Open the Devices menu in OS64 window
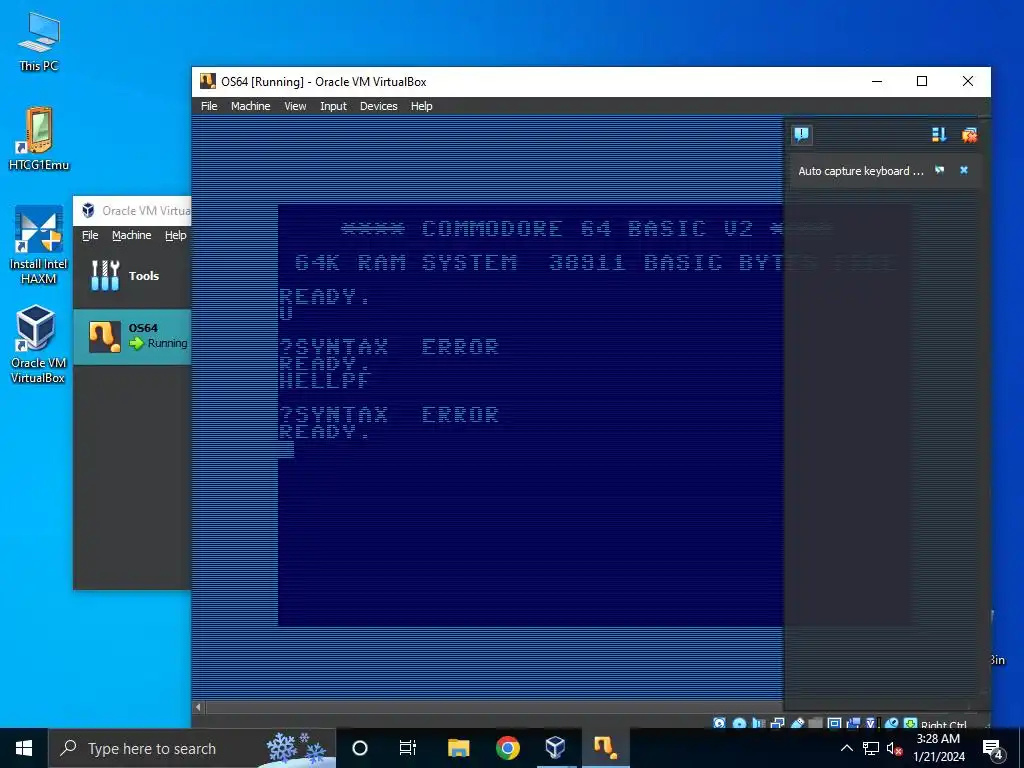 (378, 106)
